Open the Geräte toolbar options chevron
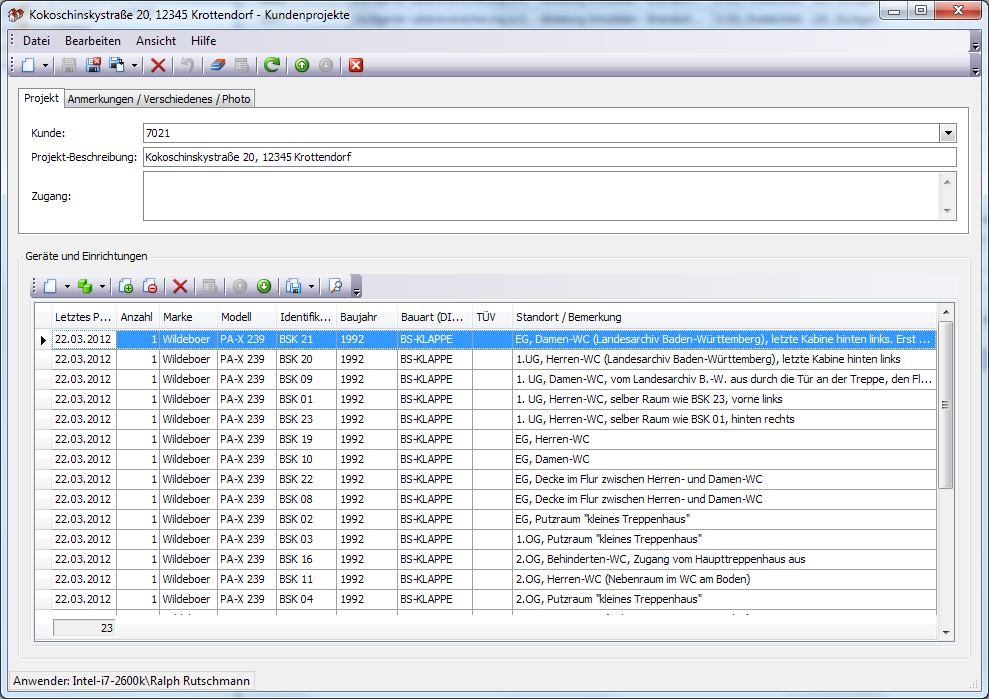The height and width of the screenshot is (699, 989). point(356,286)
